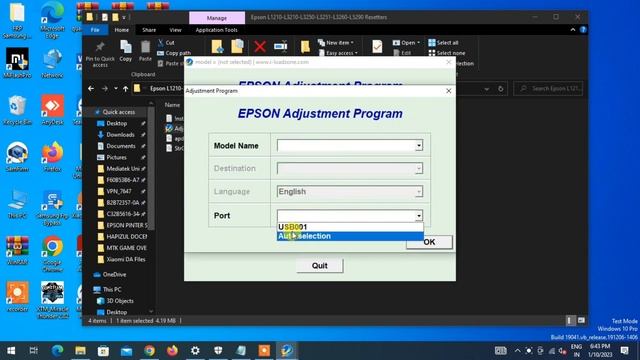The image size is (640, 360).
Task: Select Quick access in navigation pane
Action: coord(118,112)
